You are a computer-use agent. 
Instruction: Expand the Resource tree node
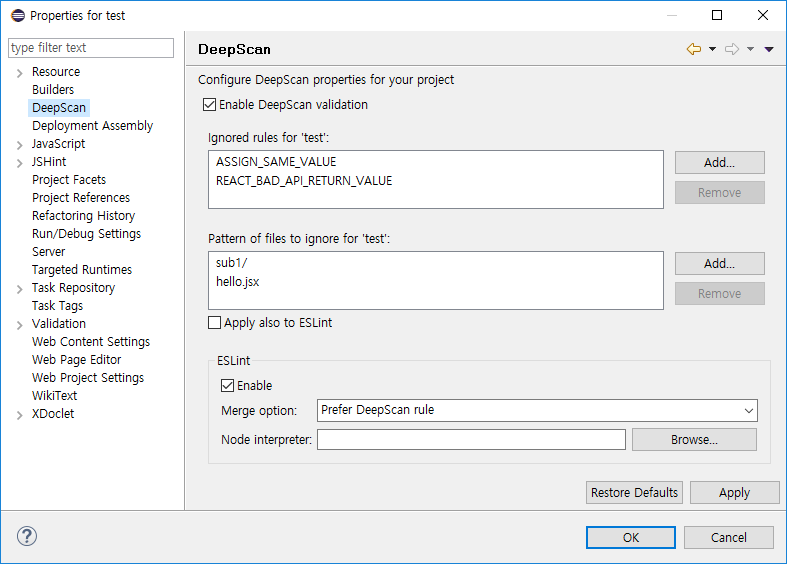[x=19, y=73]
